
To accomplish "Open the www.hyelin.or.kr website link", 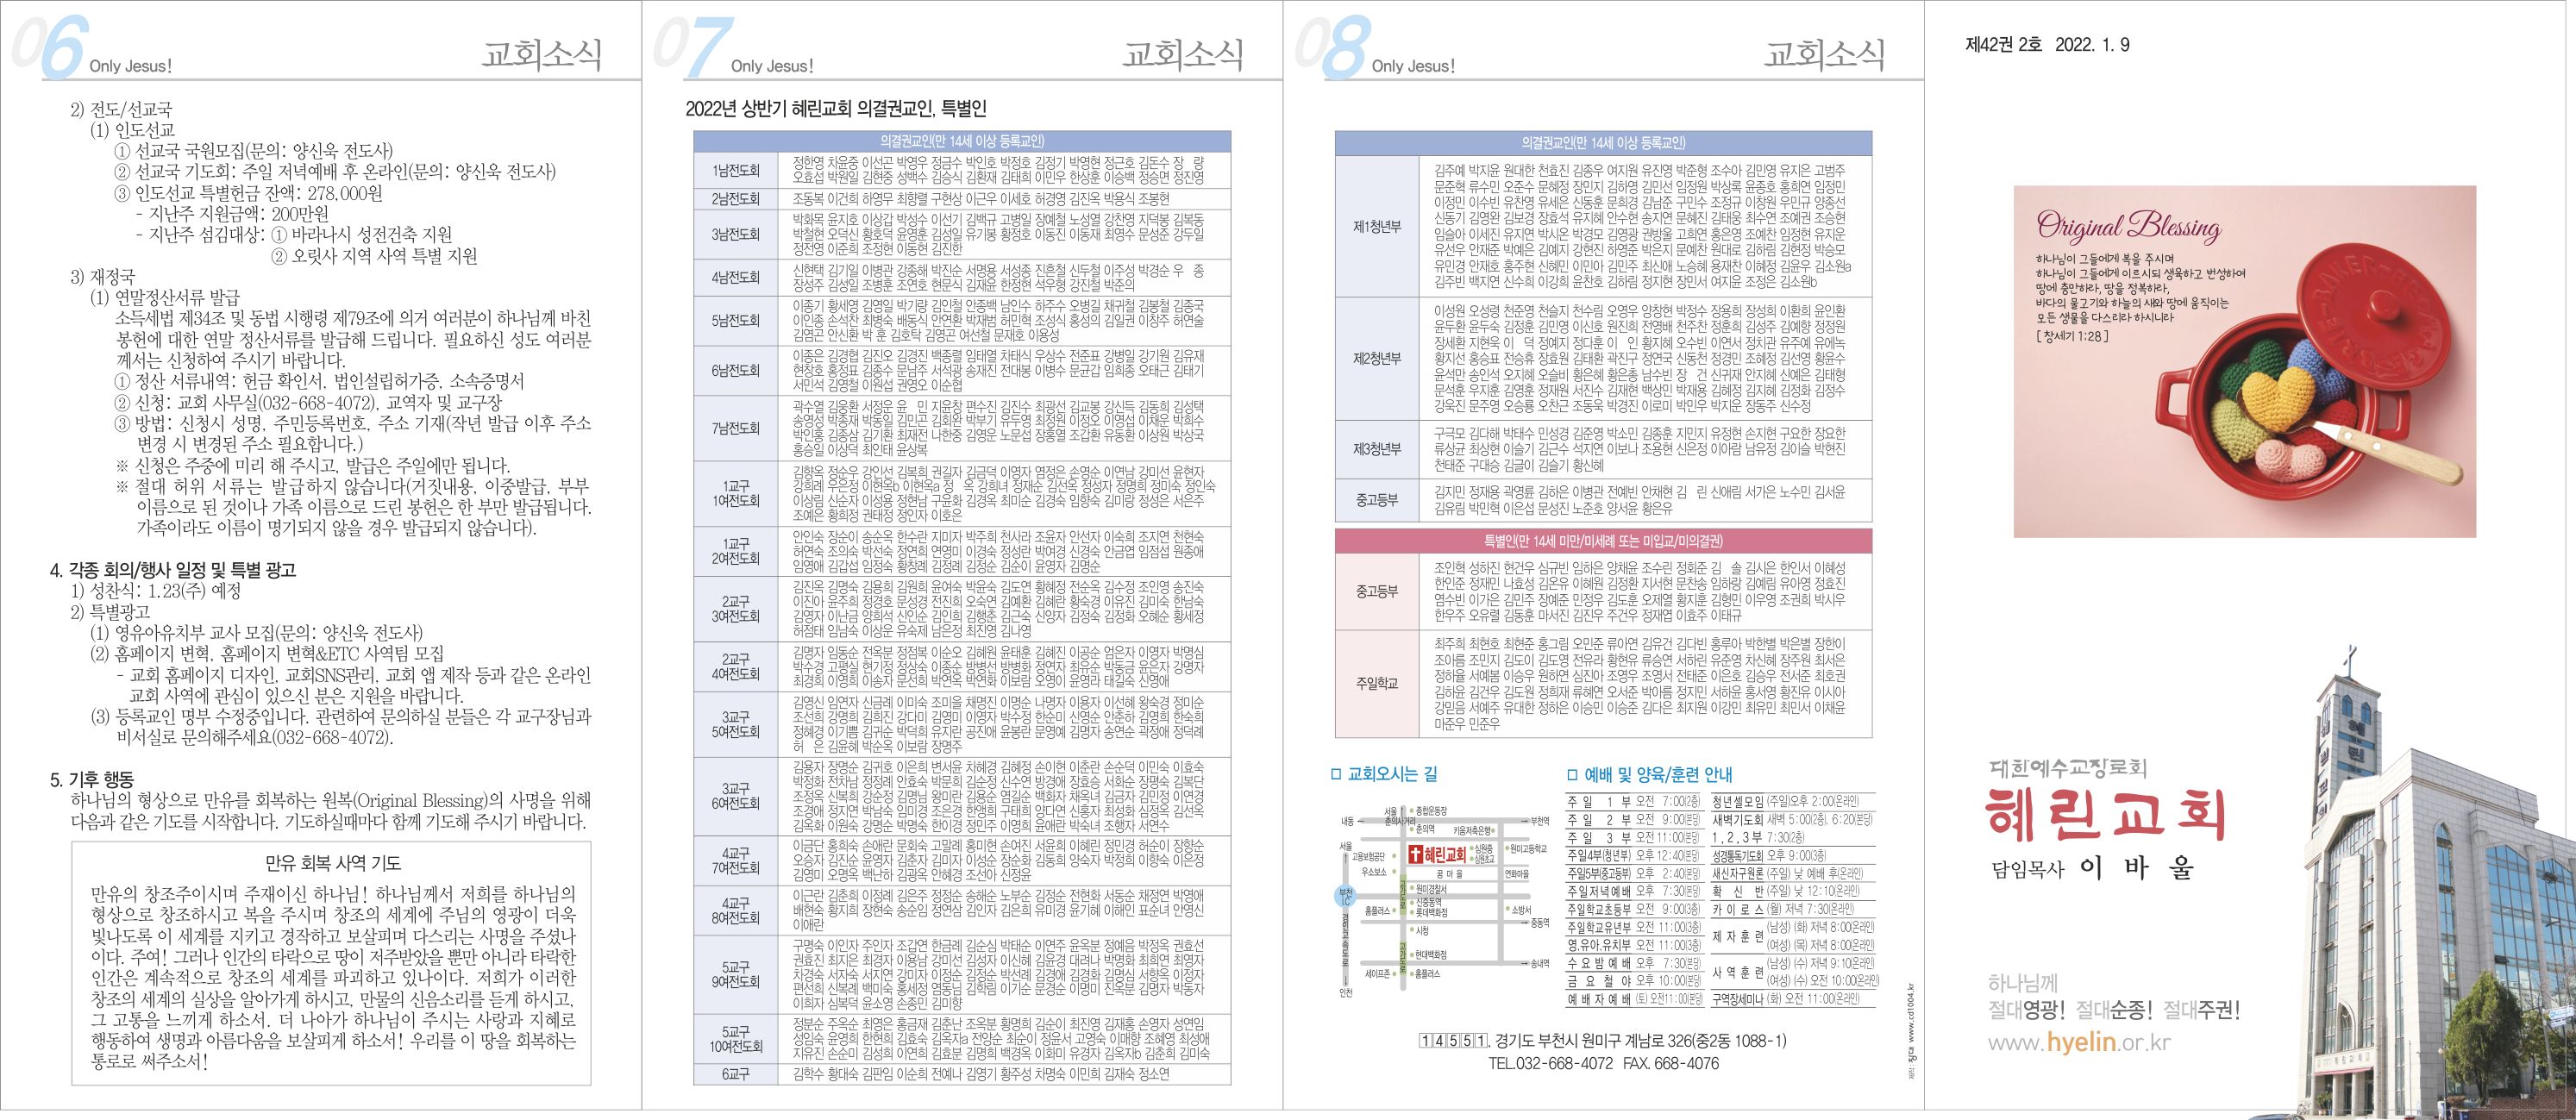I will coord(2079,1042).
